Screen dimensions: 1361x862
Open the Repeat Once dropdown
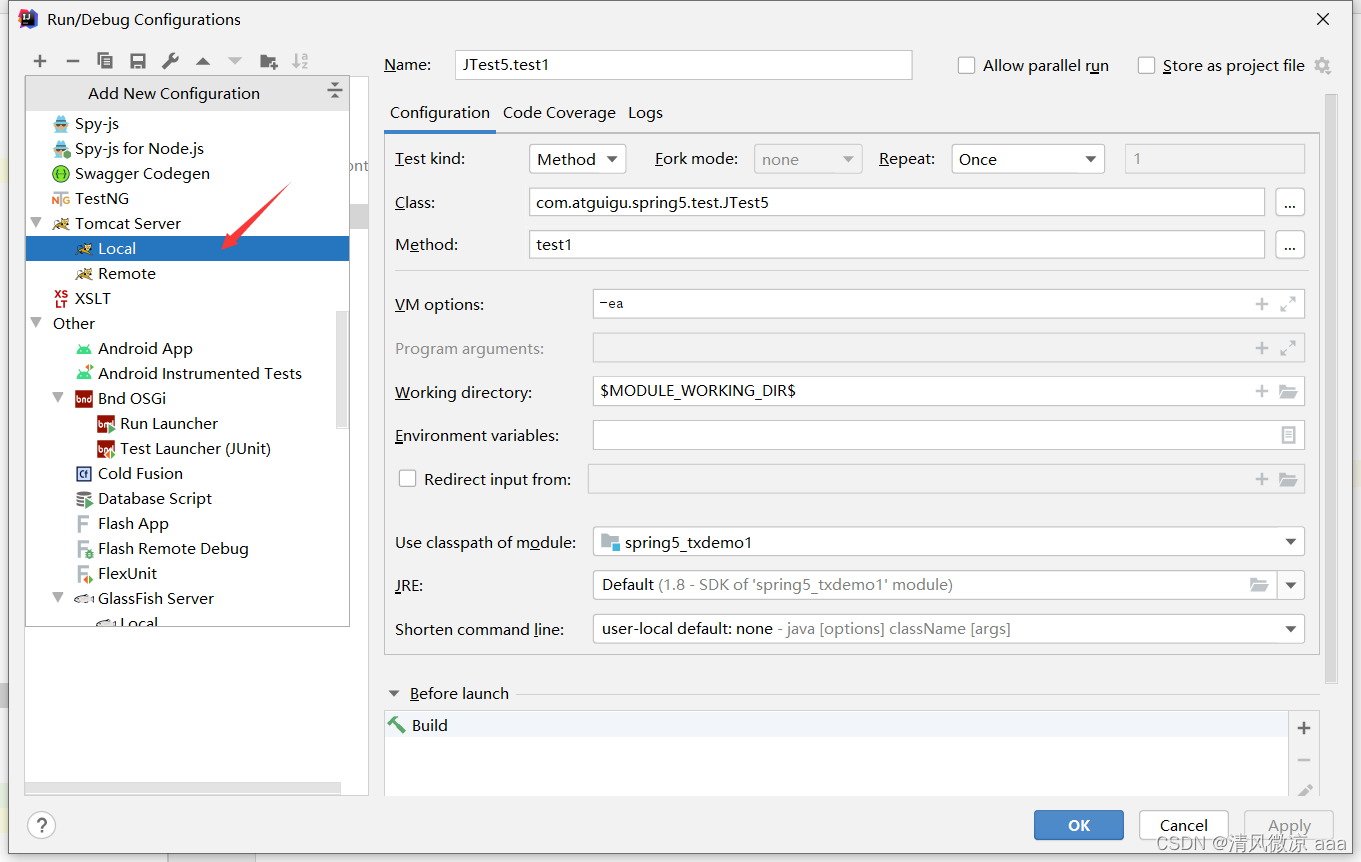point(1028,159)
